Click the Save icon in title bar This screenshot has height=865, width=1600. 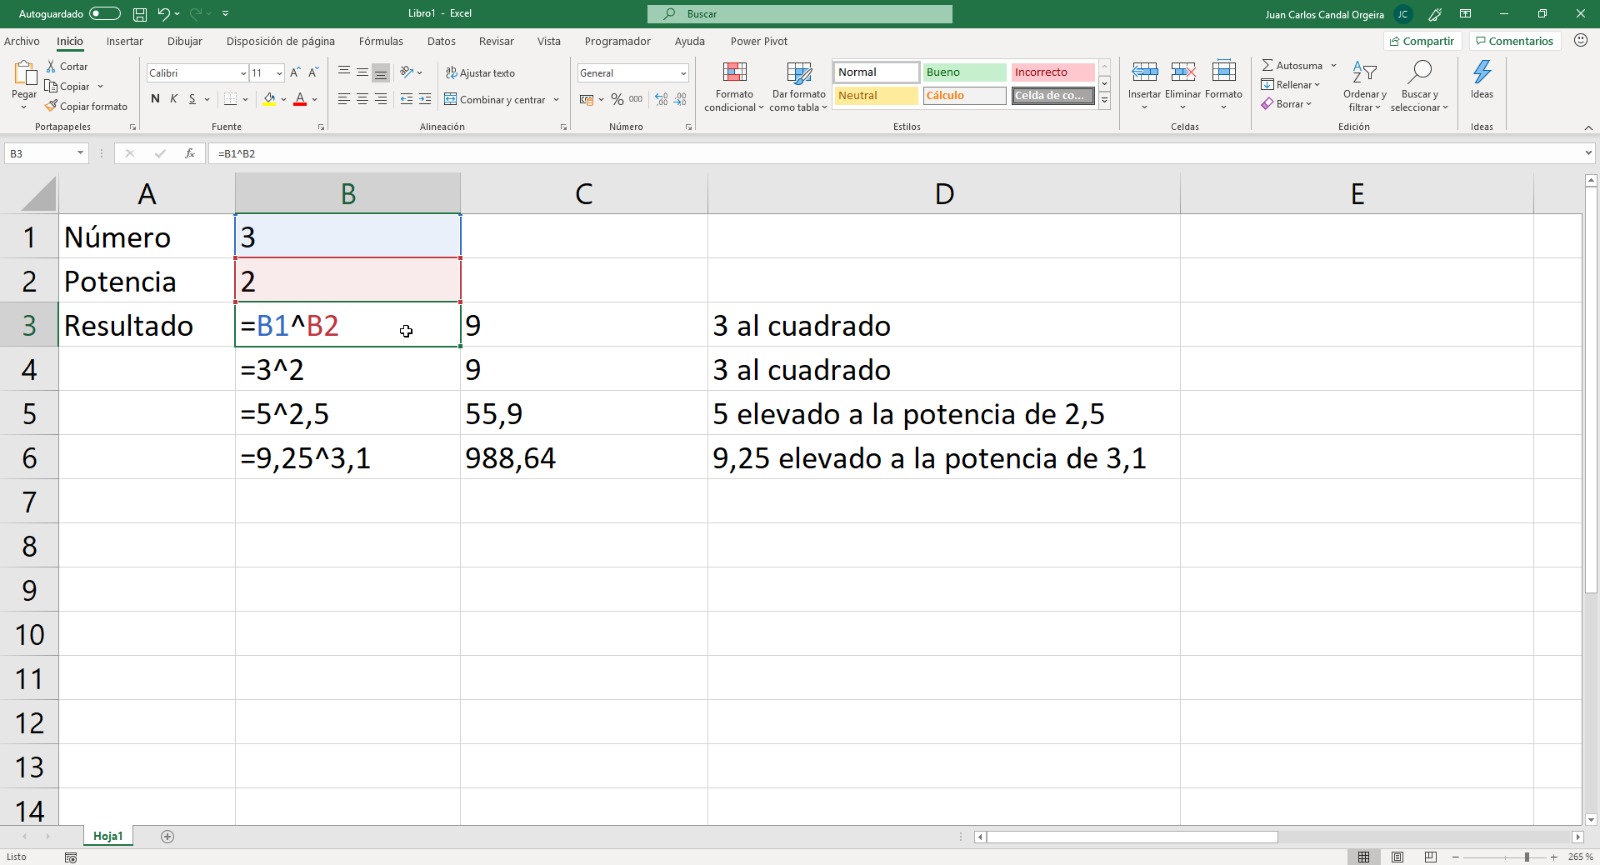[140, 14]
